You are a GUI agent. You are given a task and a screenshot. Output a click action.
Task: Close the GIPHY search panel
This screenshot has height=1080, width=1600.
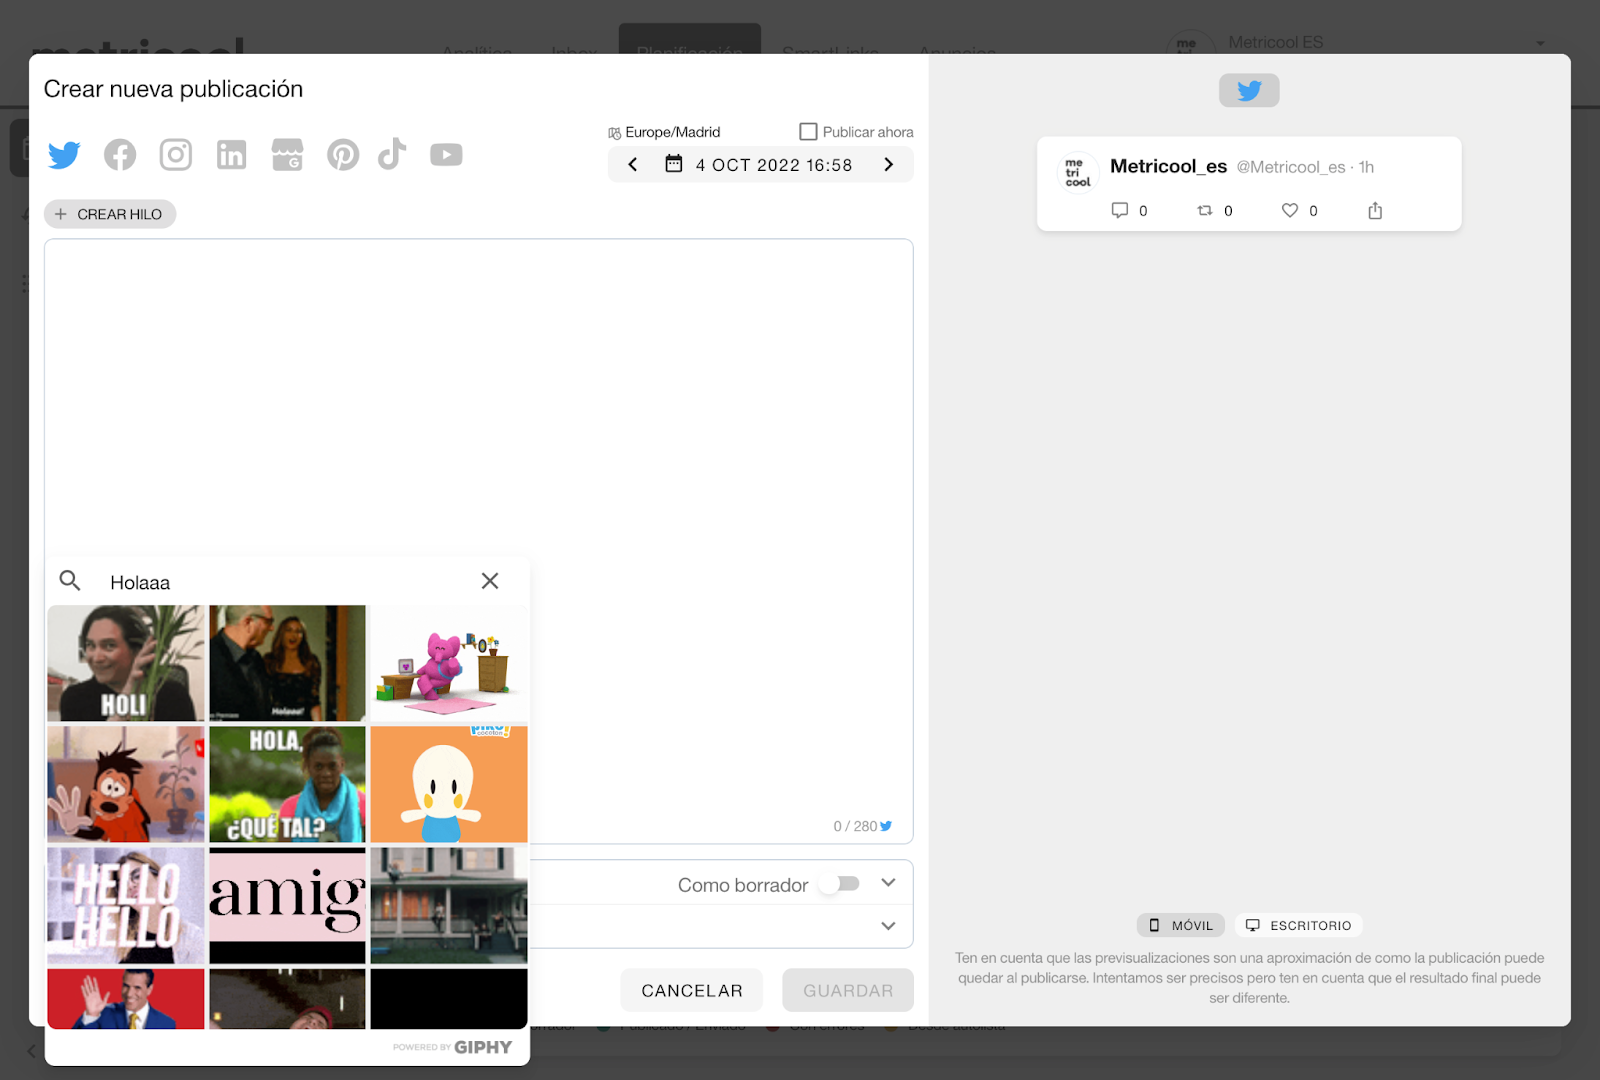pos(490,581)
